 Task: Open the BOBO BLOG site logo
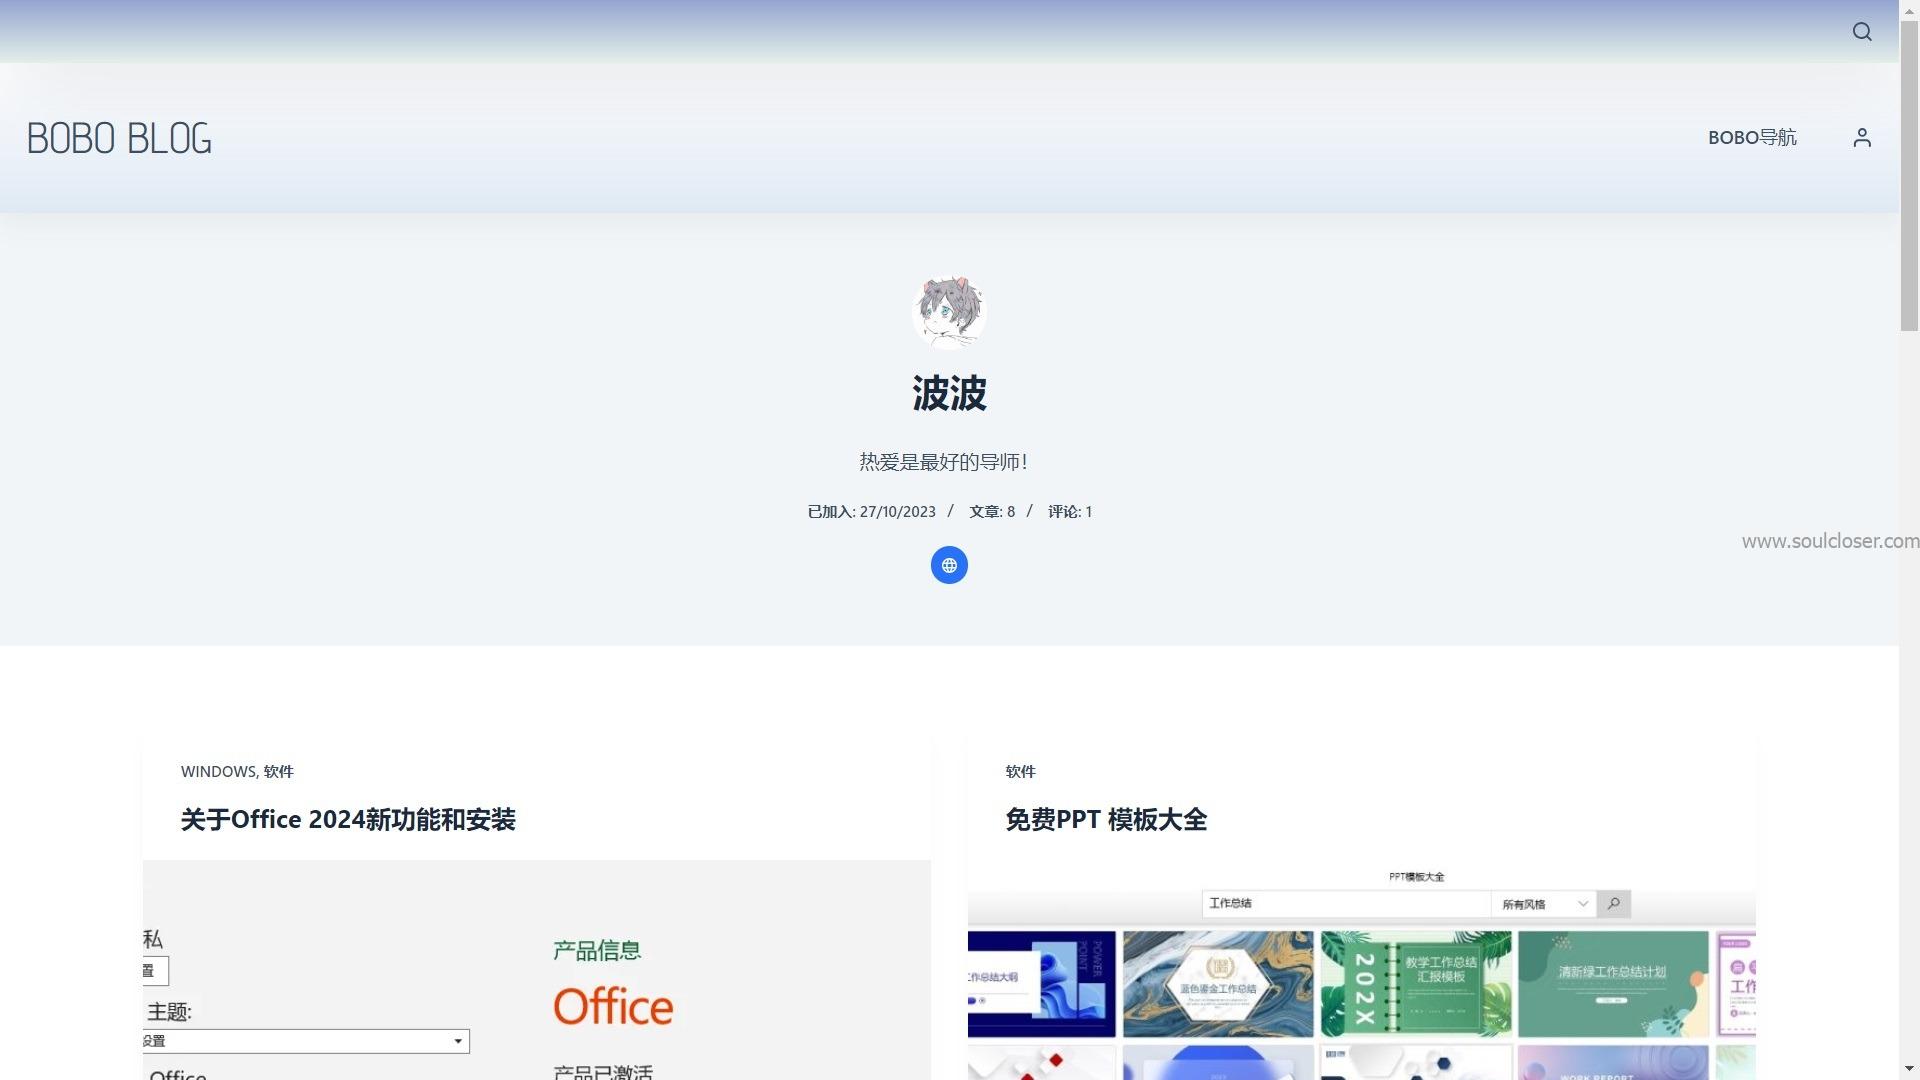tap(119, 138)
